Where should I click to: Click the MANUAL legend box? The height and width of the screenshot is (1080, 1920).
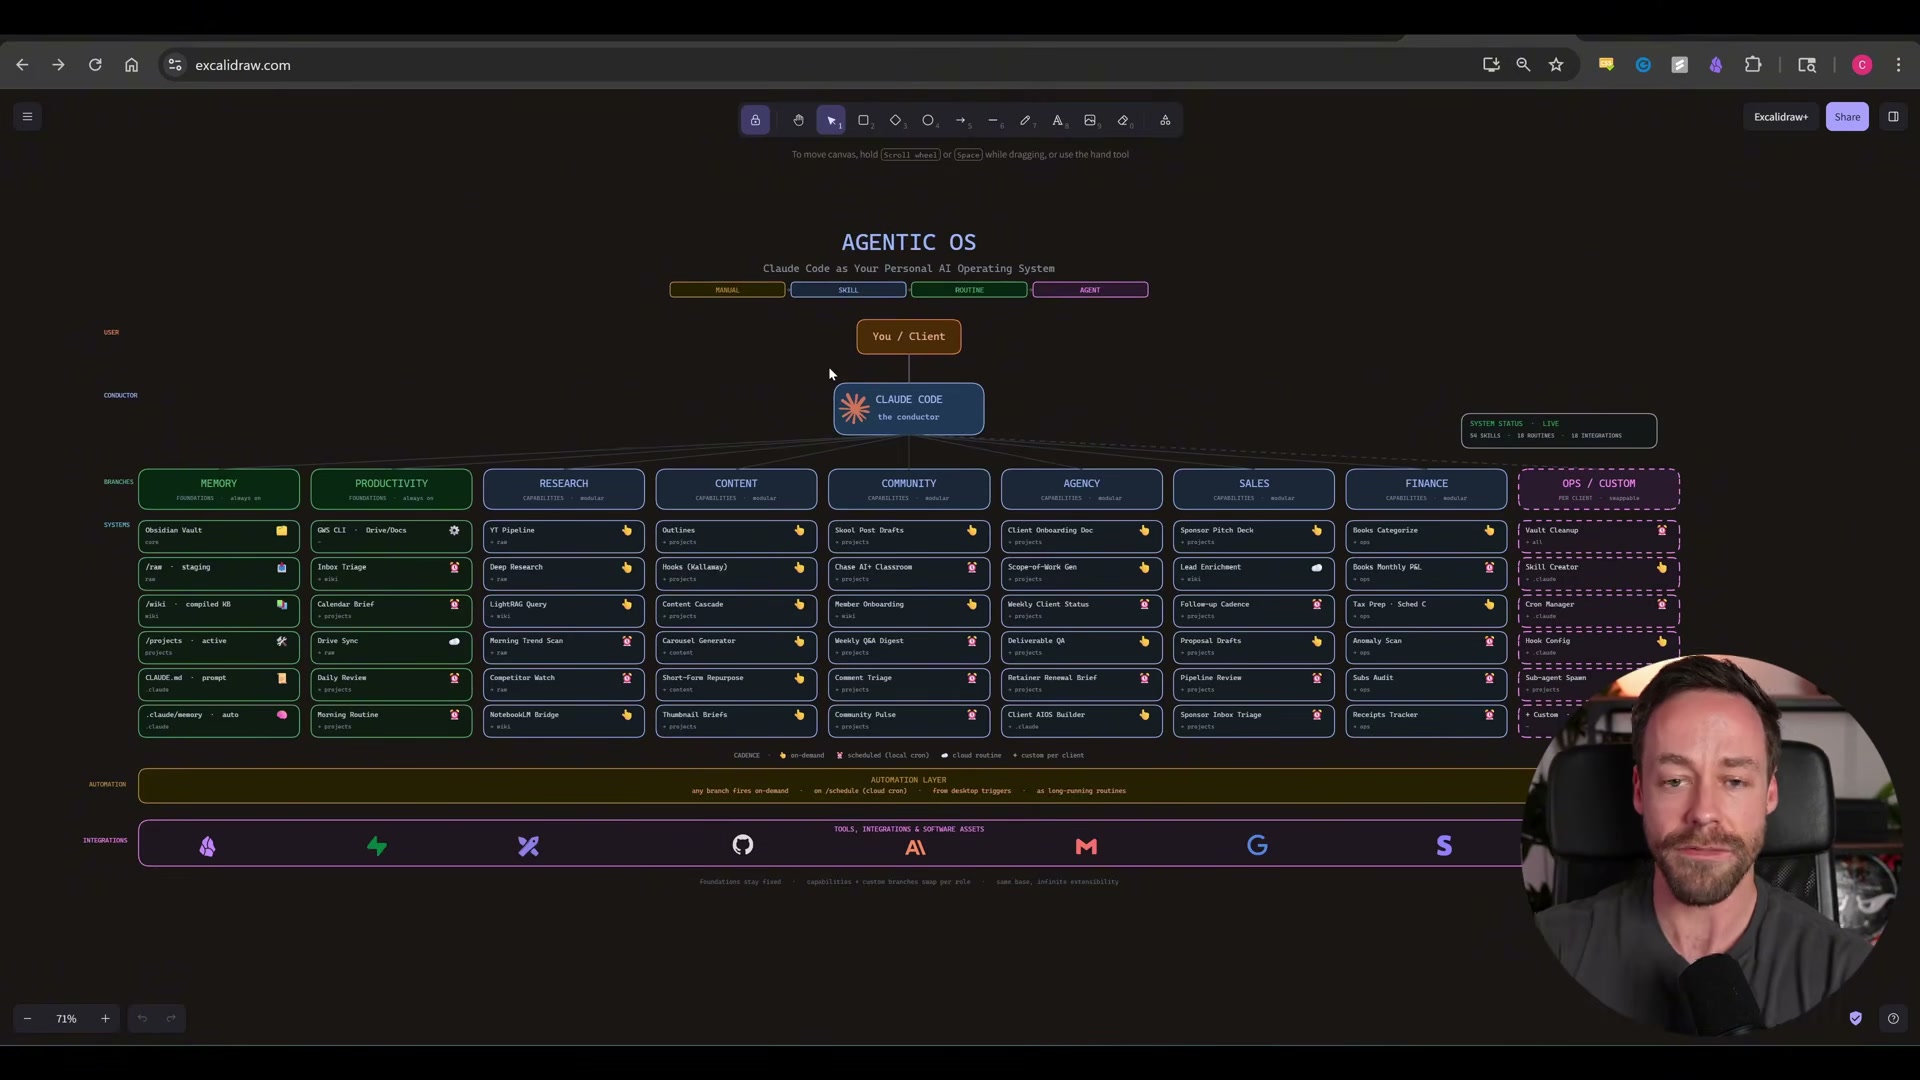(727, 290)
